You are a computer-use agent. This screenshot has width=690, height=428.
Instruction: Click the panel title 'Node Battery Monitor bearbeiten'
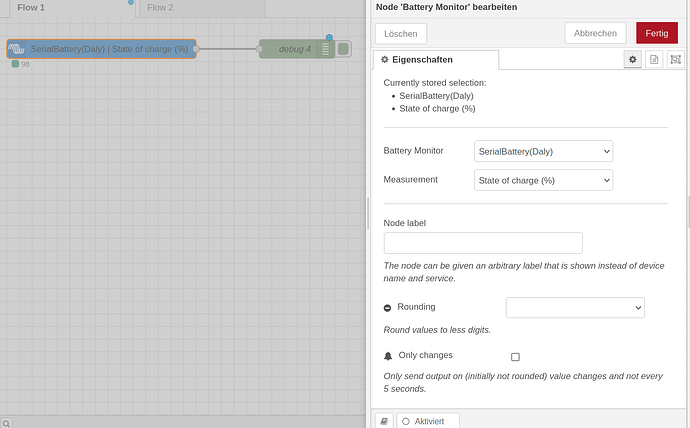447,7
